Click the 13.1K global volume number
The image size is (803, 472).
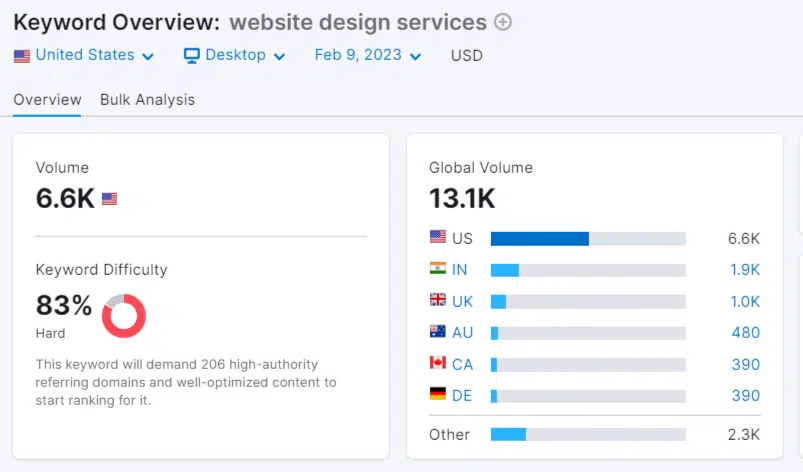pyautogui.click(x=462, y=198)
